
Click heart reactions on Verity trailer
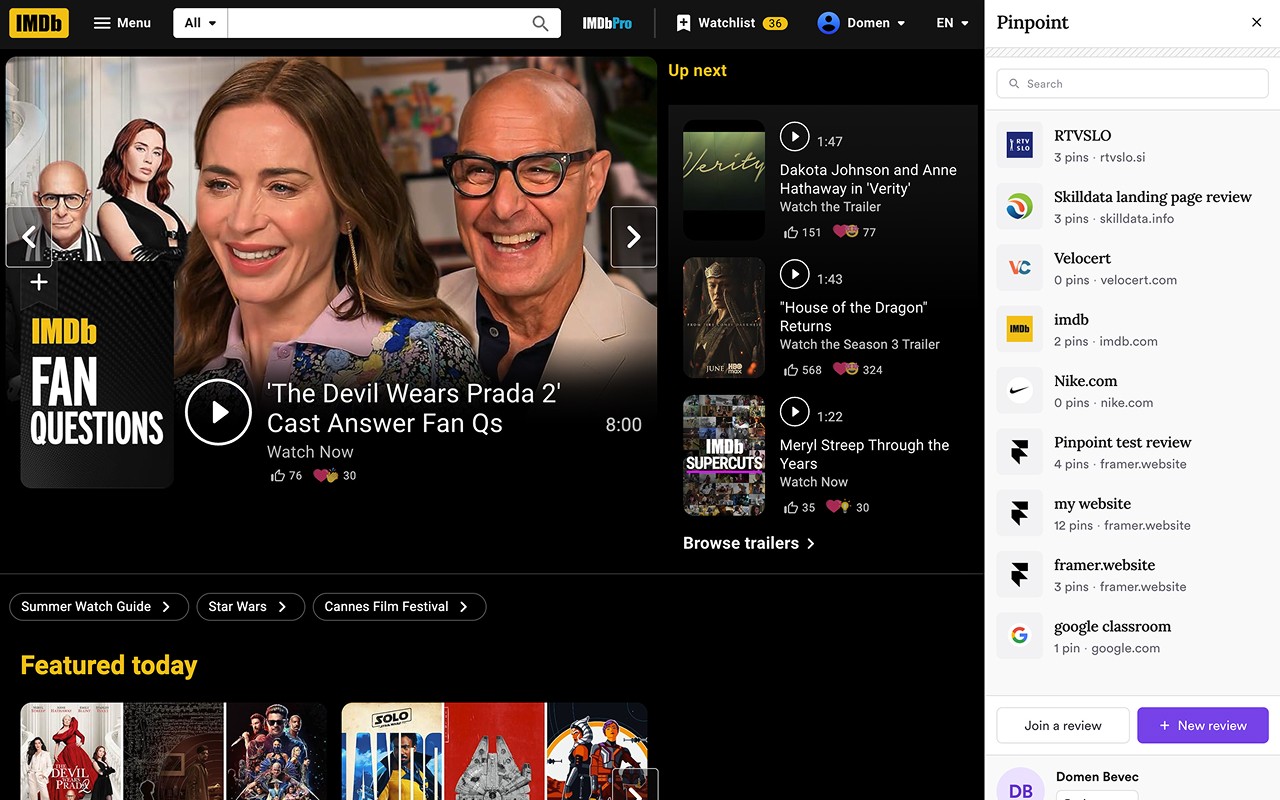pyautogui.click(x=855, y=232)
